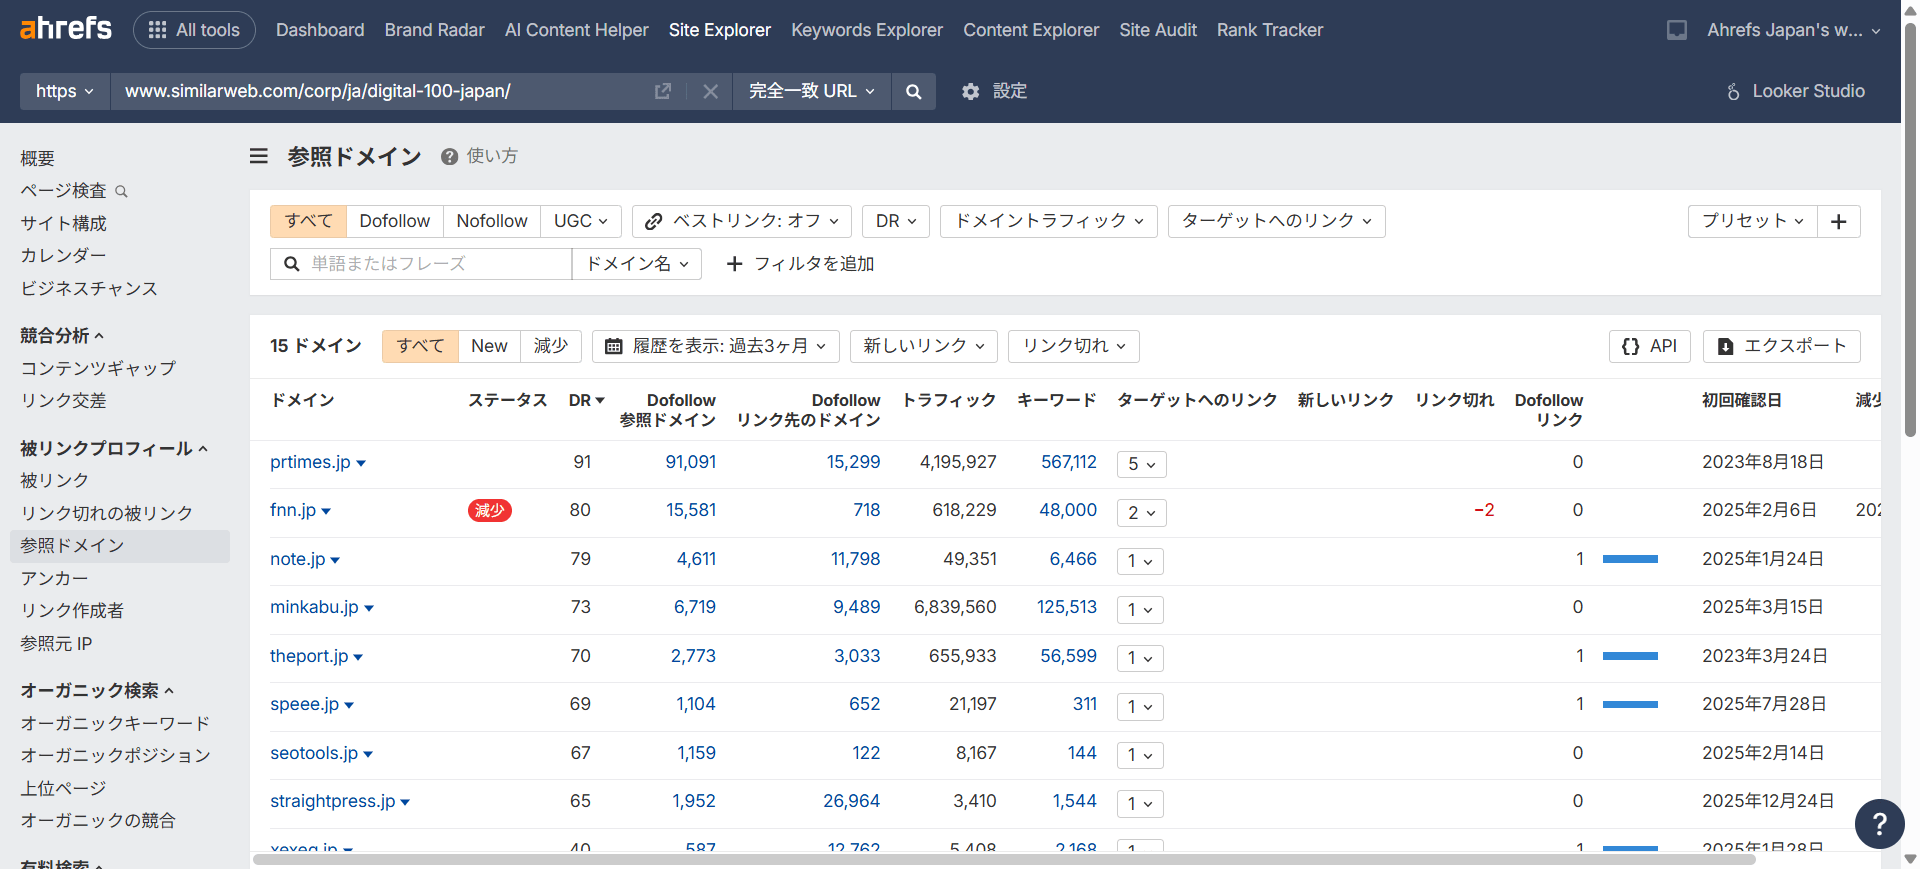Open アンカー in the sidebar
The height and width of the screenshot is (869, 1920).
tap(55, 578)
